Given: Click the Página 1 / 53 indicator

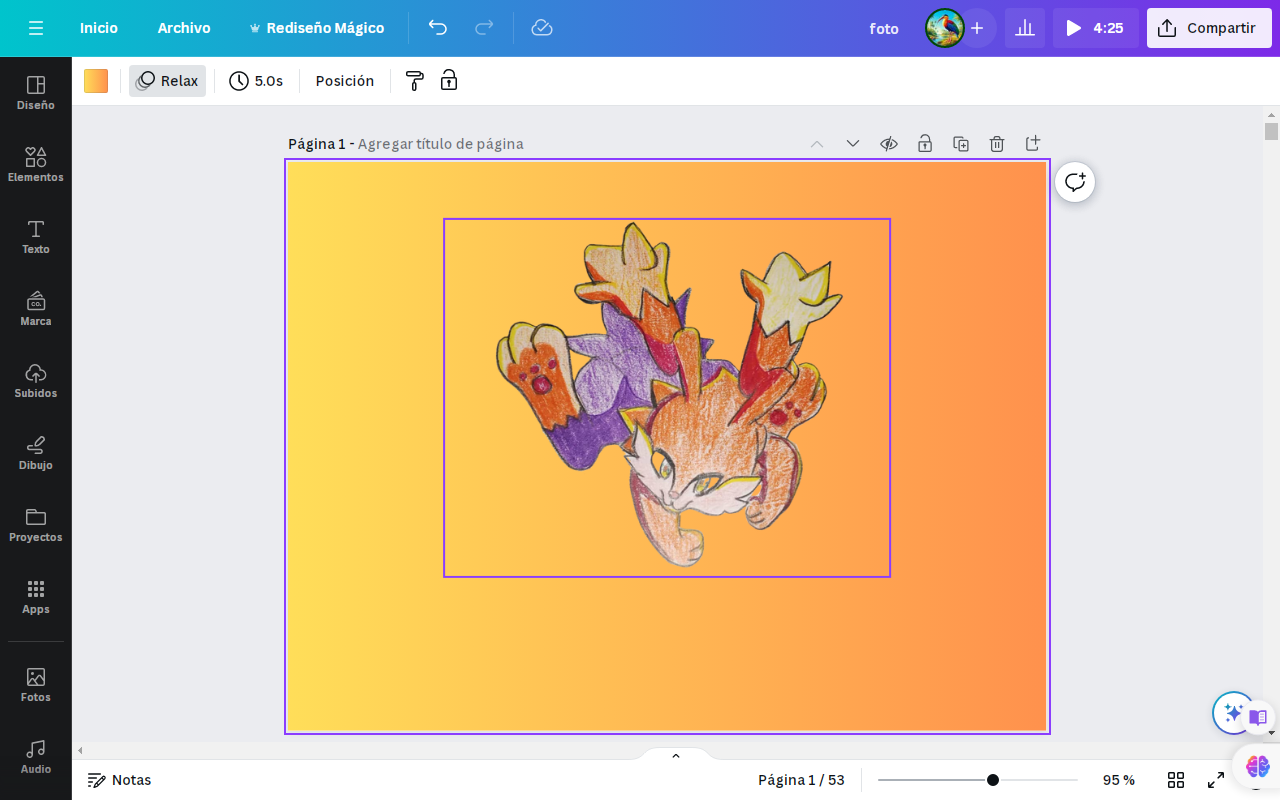Looking at the screenshot, I should tap(801, 780).
